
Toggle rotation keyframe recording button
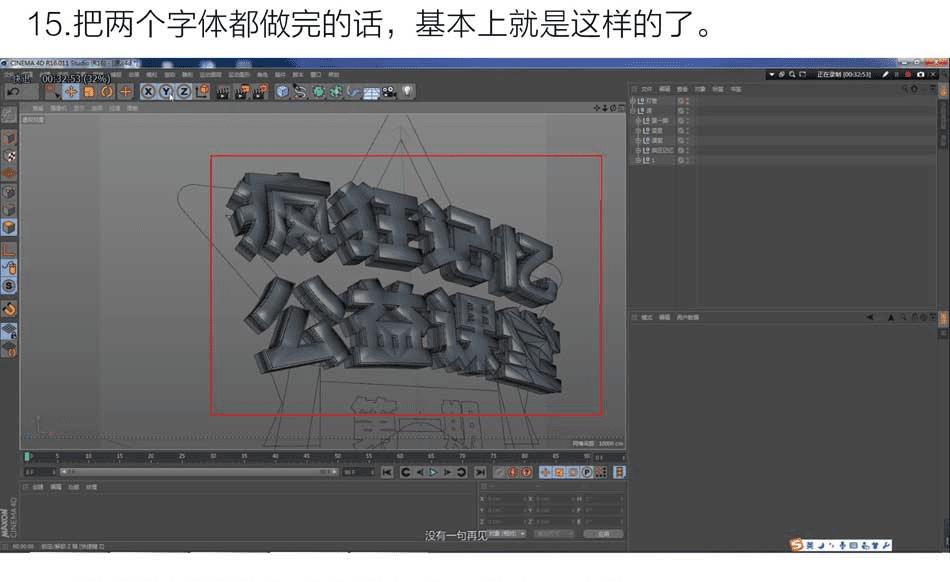[x=573, y=472]
